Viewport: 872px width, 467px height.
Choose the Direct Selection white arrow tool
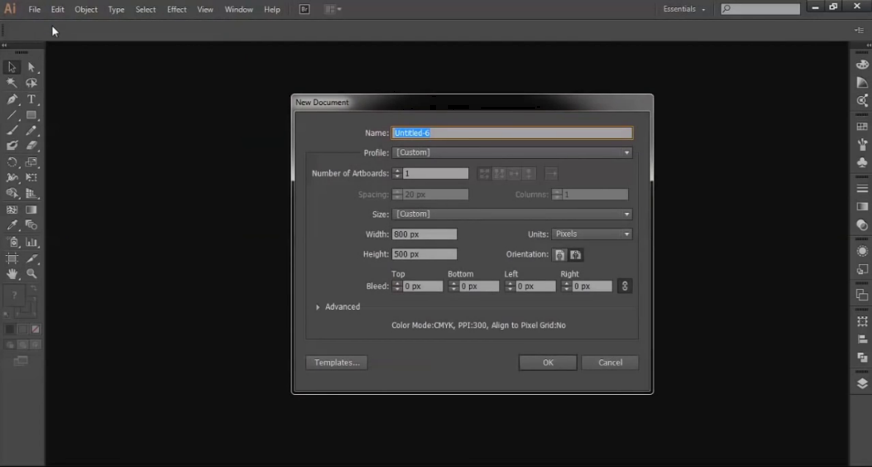click(32, 67)
